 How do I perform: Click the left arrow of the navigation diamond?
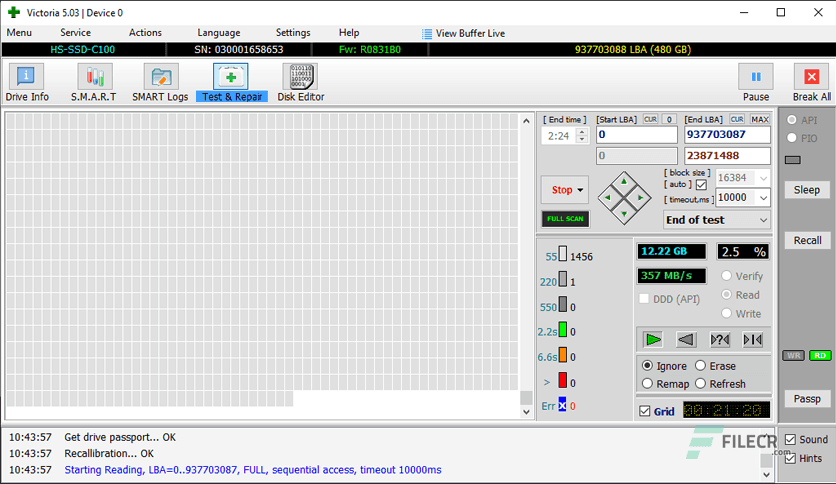point(607,198)
